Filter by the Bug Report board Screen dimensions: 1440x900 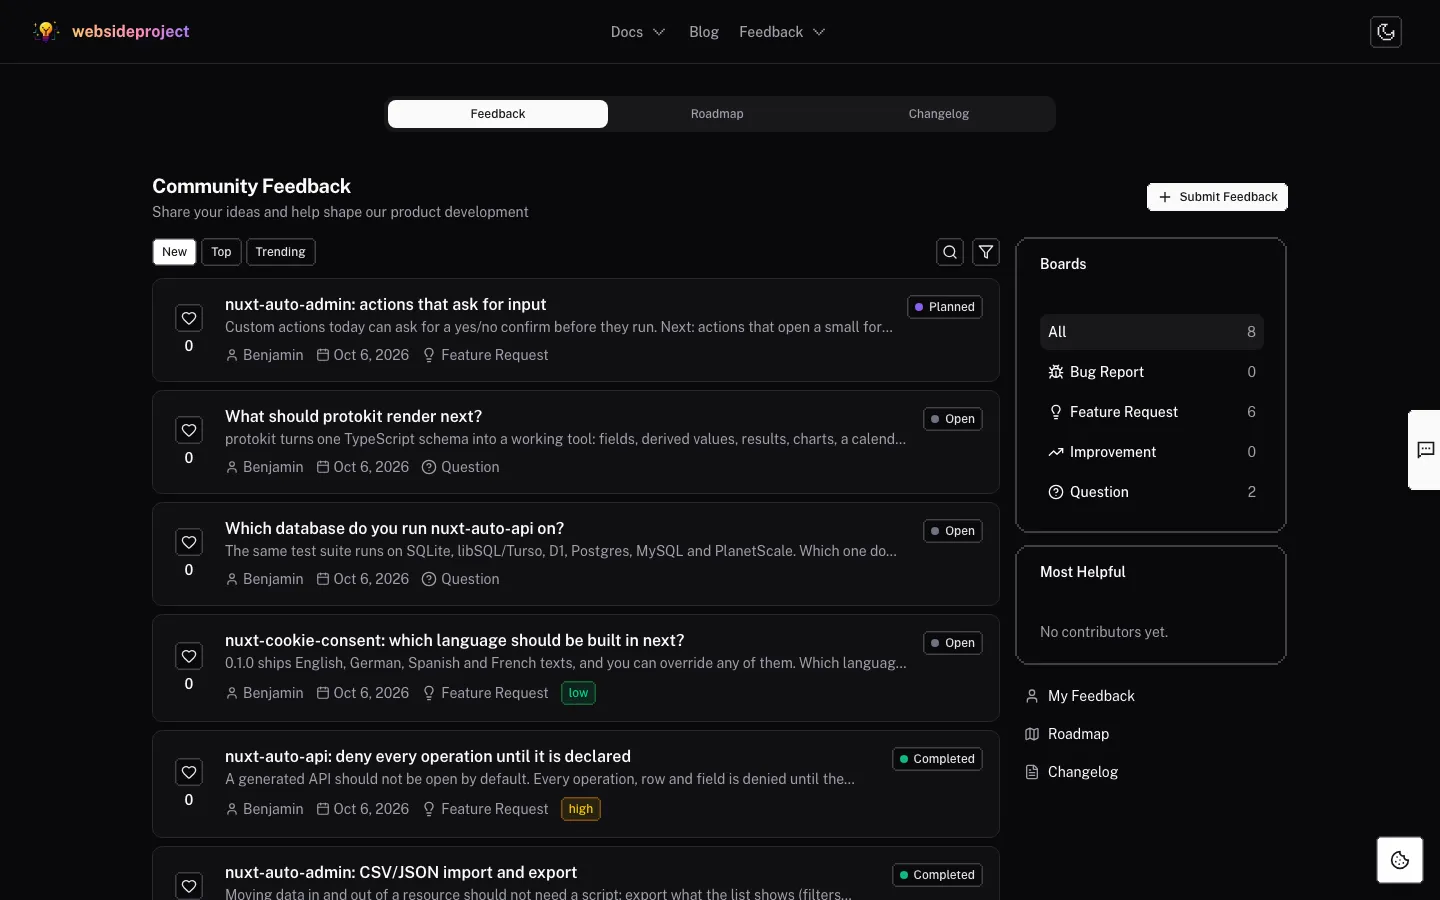pos(1152,372)
